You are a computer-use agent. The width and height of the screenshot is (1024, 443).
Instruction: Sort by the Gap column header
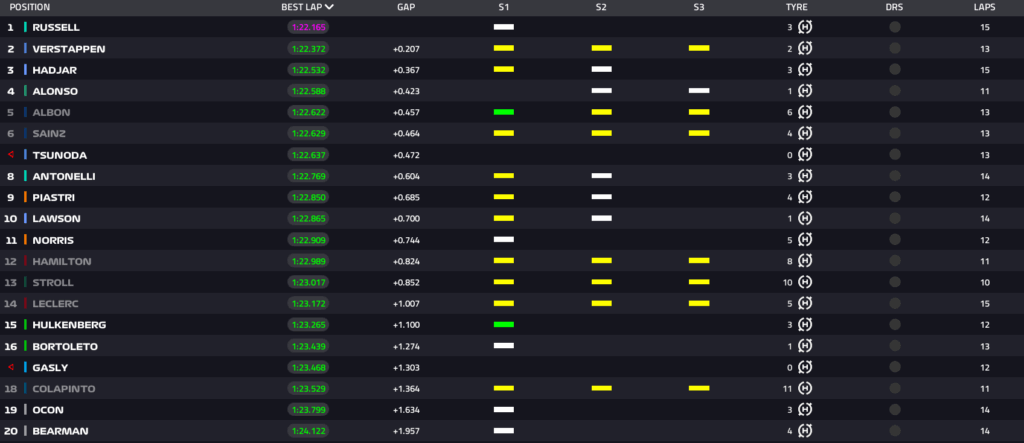[405, 7]
